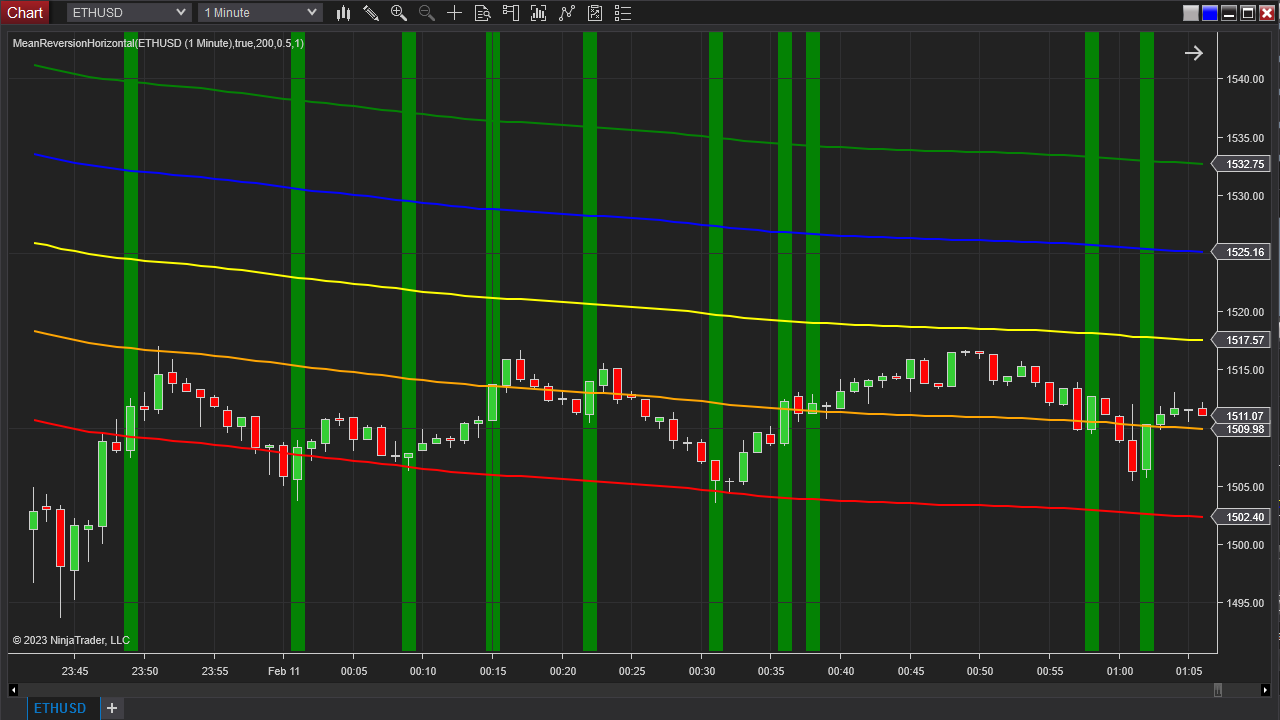Image resolution: width=1280 pixels, height=720 pixels.
Task: Open the Indicators bar-chart icon
Action: [x=539, y=13]
